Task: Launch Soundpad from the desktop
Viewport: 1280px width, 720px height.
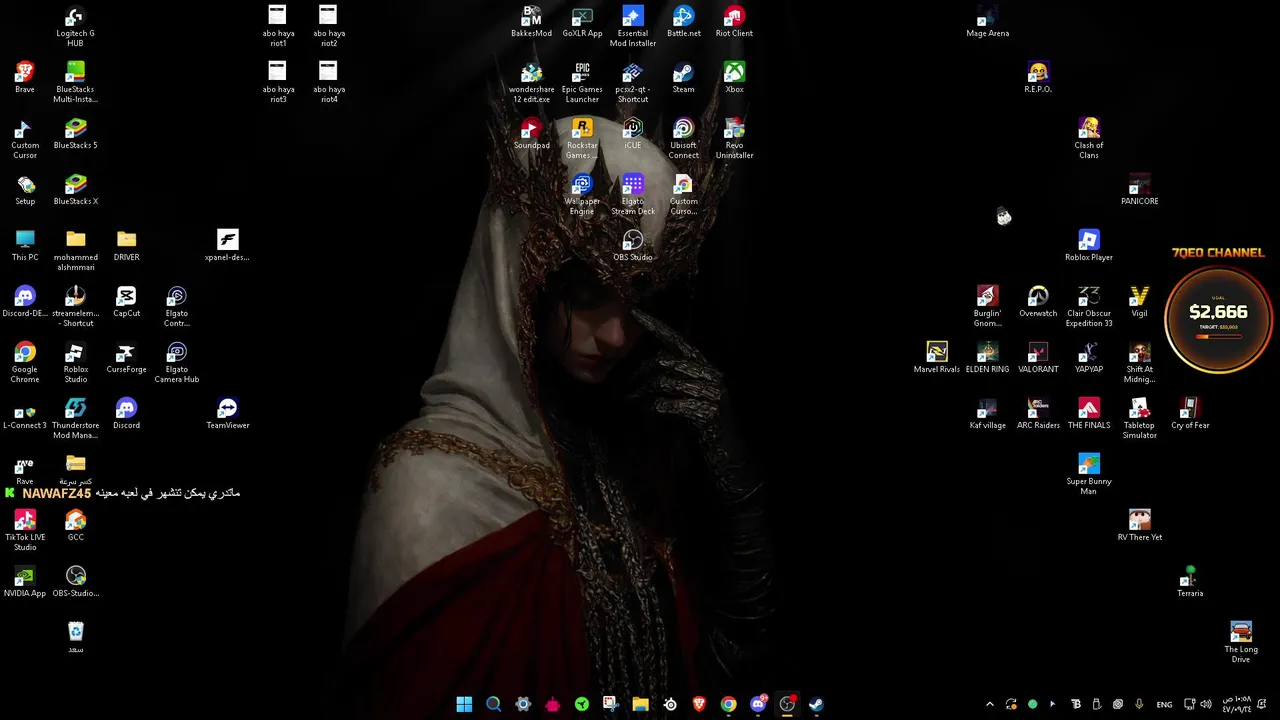Action: pos(531,134)
